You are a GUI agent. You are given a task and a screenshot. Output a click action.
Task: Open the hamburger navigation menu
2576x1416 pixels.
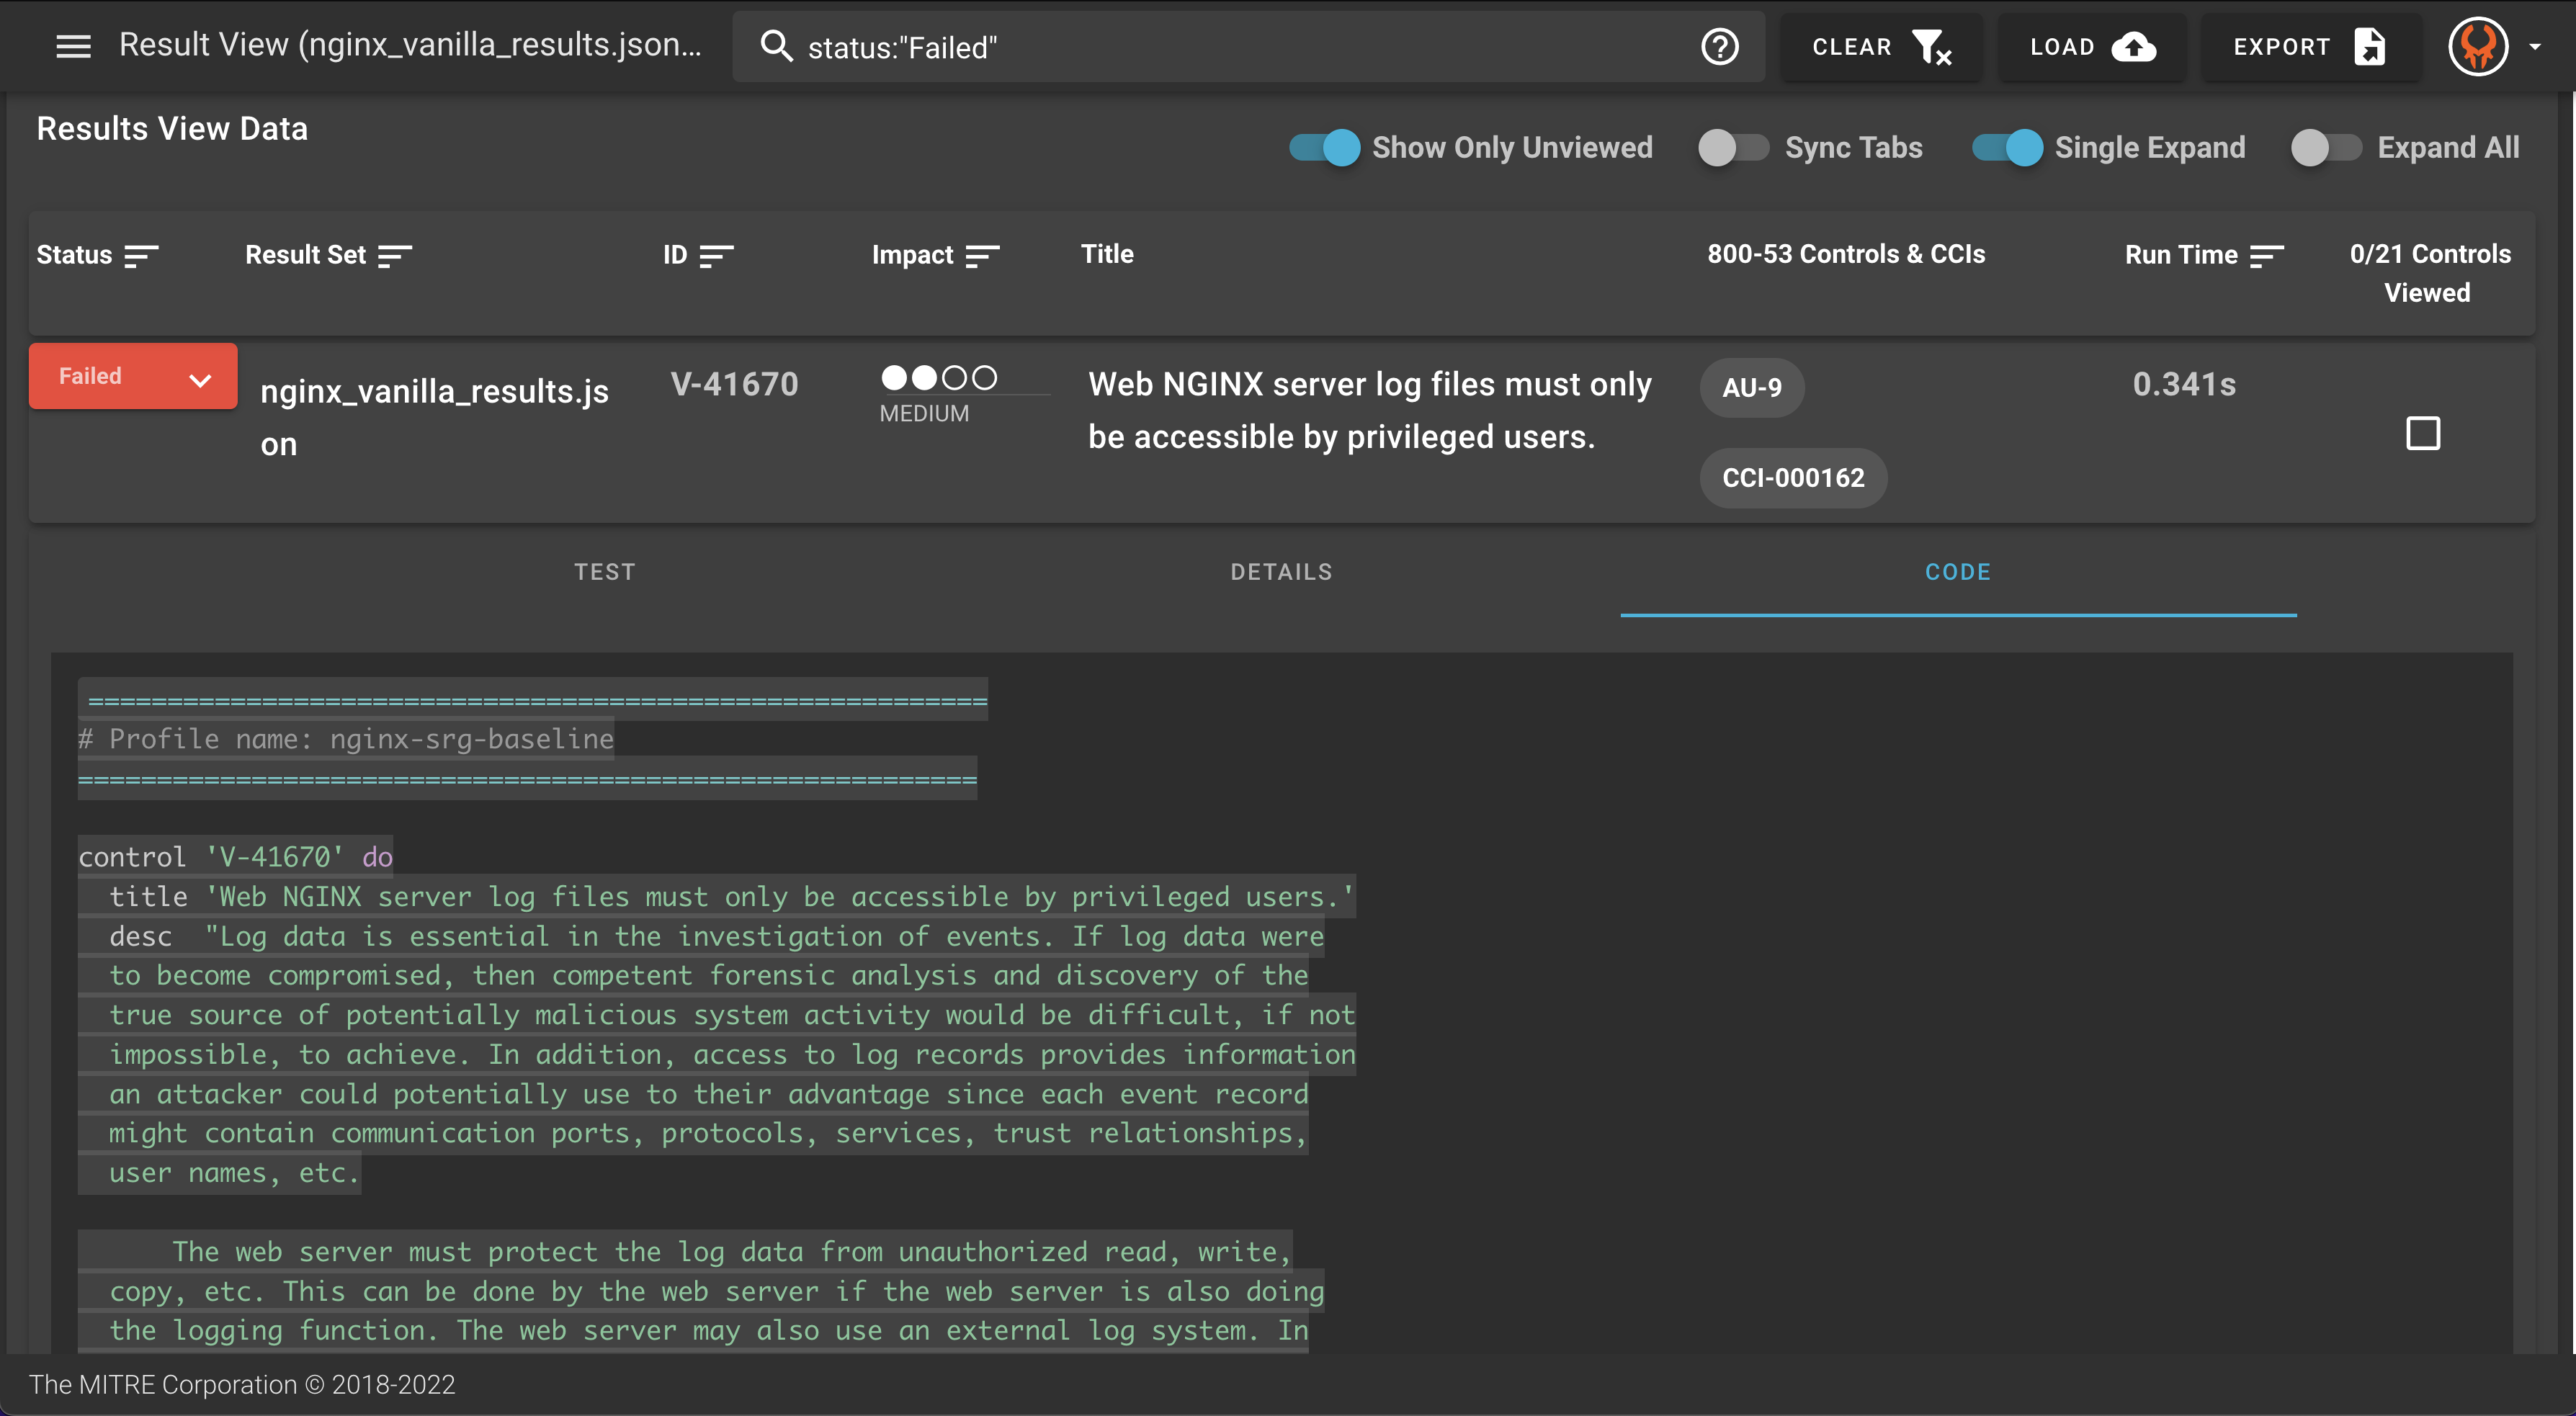tap(73, 46)
